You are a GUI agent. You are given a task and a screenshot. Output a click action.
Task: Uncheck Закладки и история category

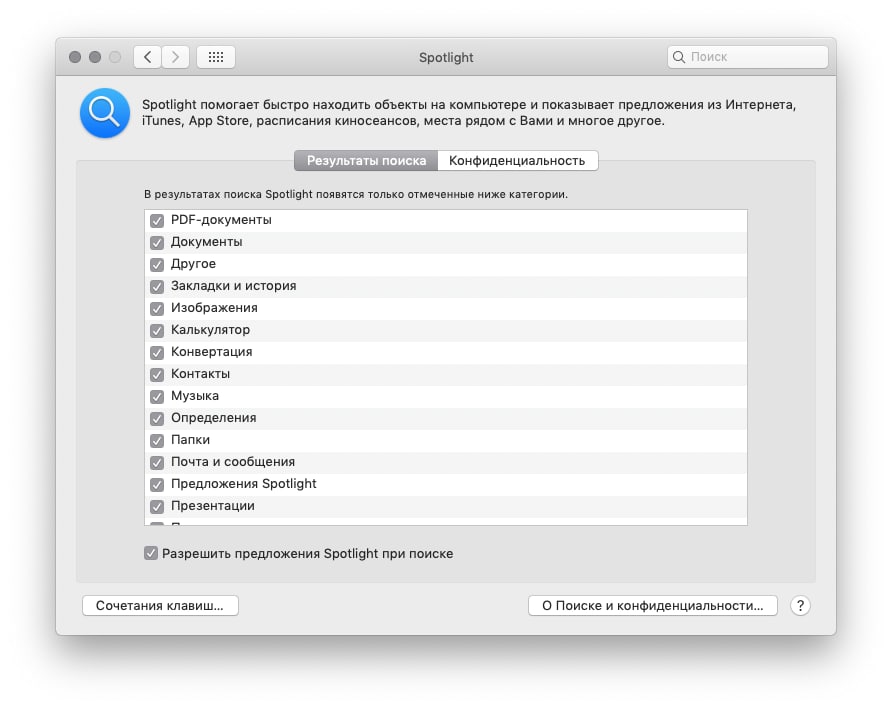(x=157, y=286)
